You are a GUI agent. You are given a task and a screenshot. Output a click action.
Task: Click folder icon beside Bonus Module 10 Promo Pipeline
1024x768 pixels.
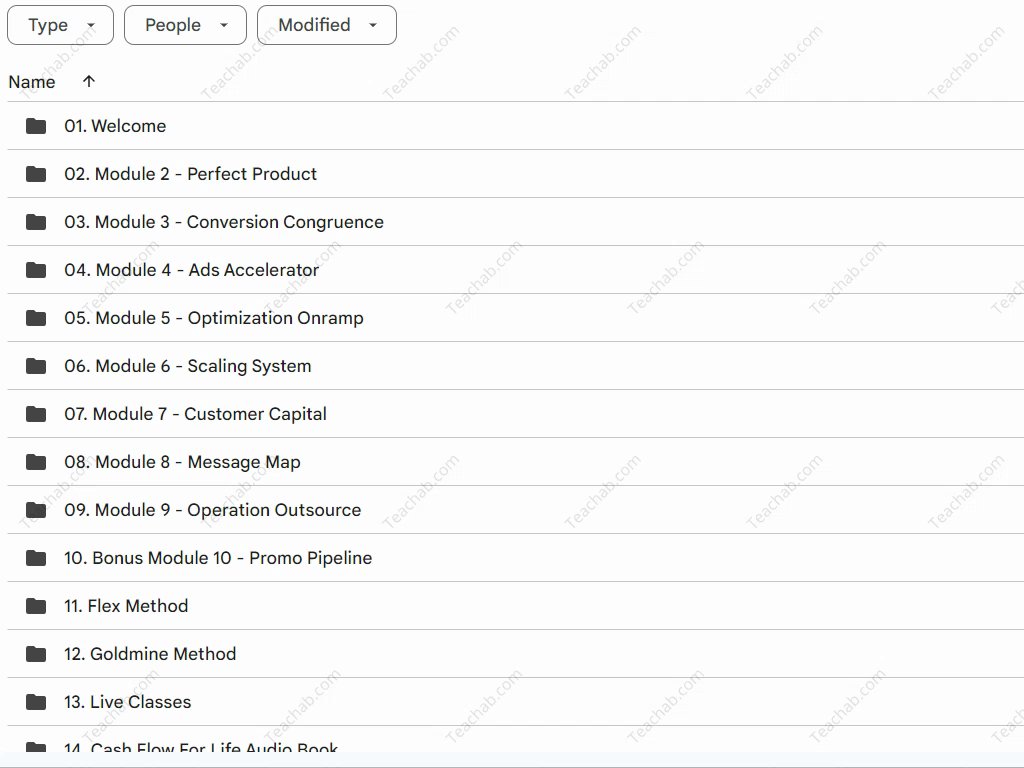pyautogui.click(x=36, y=558)
